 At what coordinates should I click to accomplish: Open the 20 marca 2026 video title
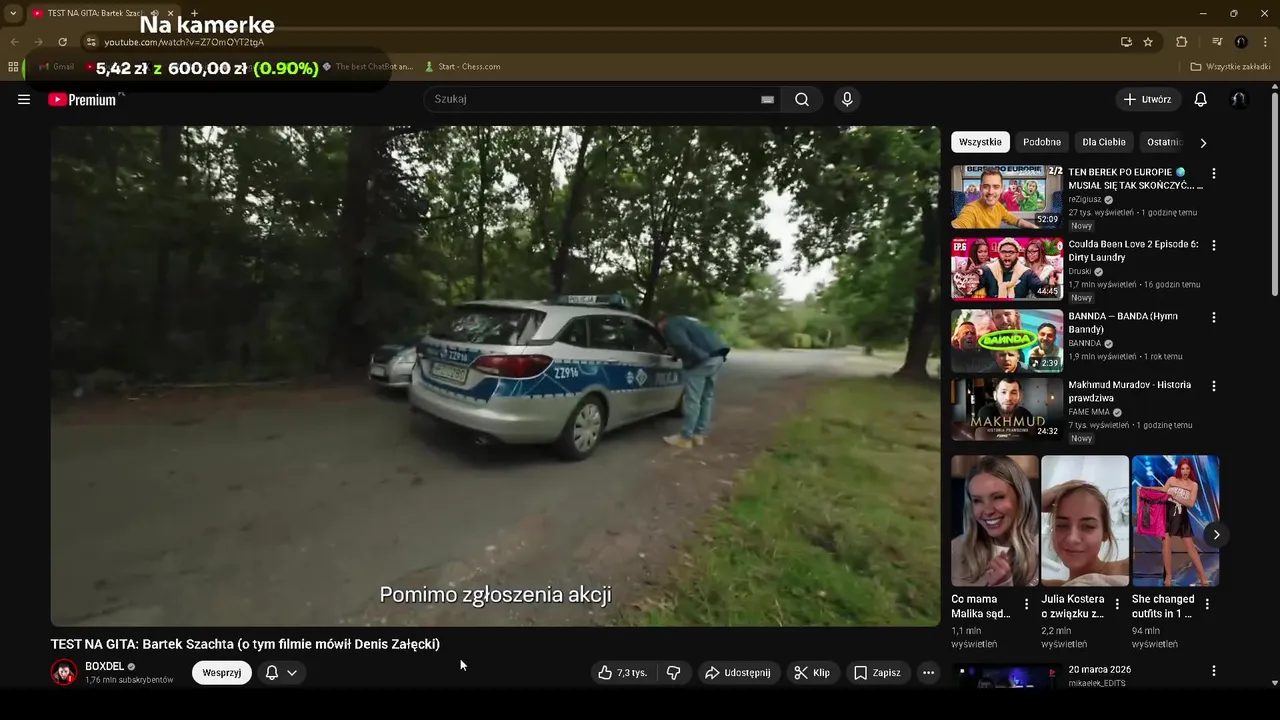click(x=1100, y=670)
